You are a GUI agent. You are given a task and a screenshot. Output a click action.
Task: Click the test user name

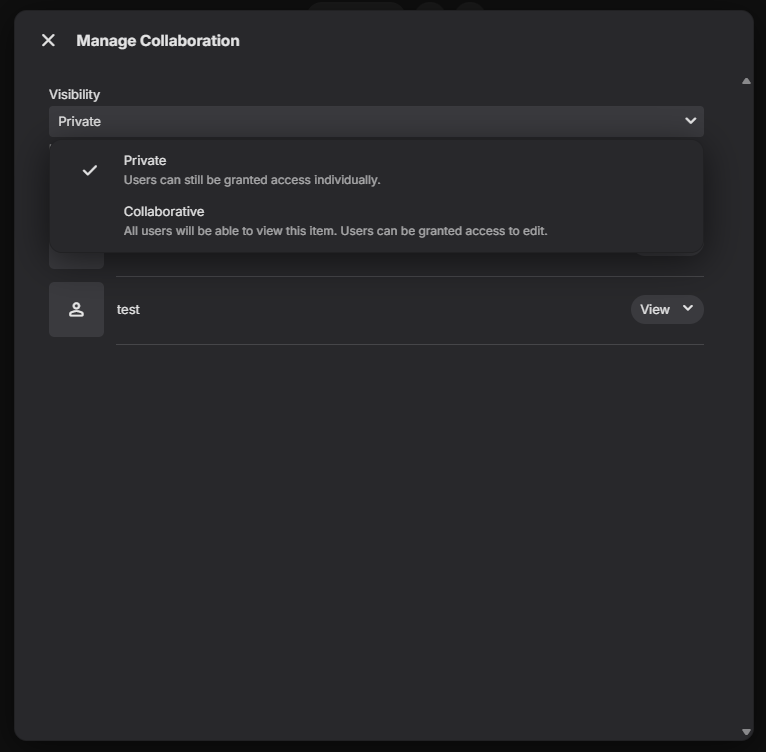(x=128, y=310)
